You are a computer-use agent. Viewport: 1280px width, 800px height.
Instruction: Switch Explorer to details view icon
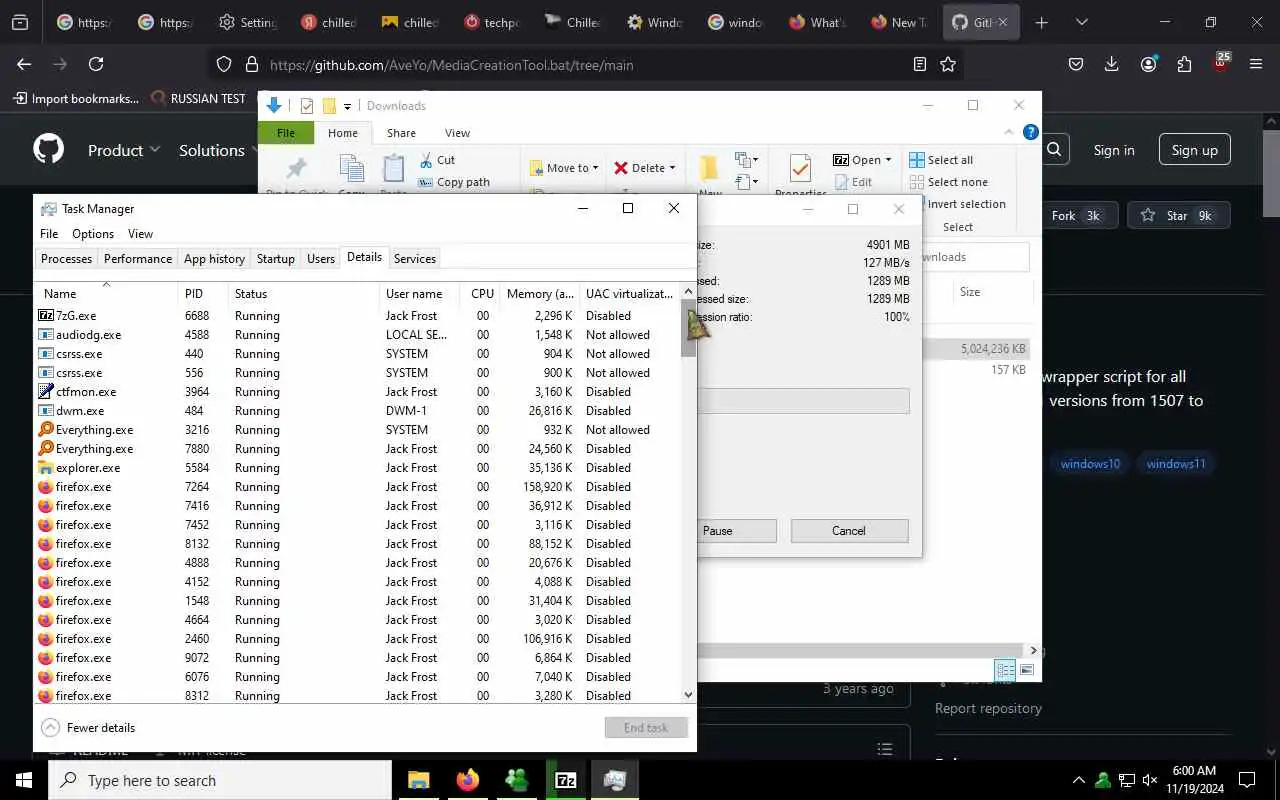point(1005,669)
